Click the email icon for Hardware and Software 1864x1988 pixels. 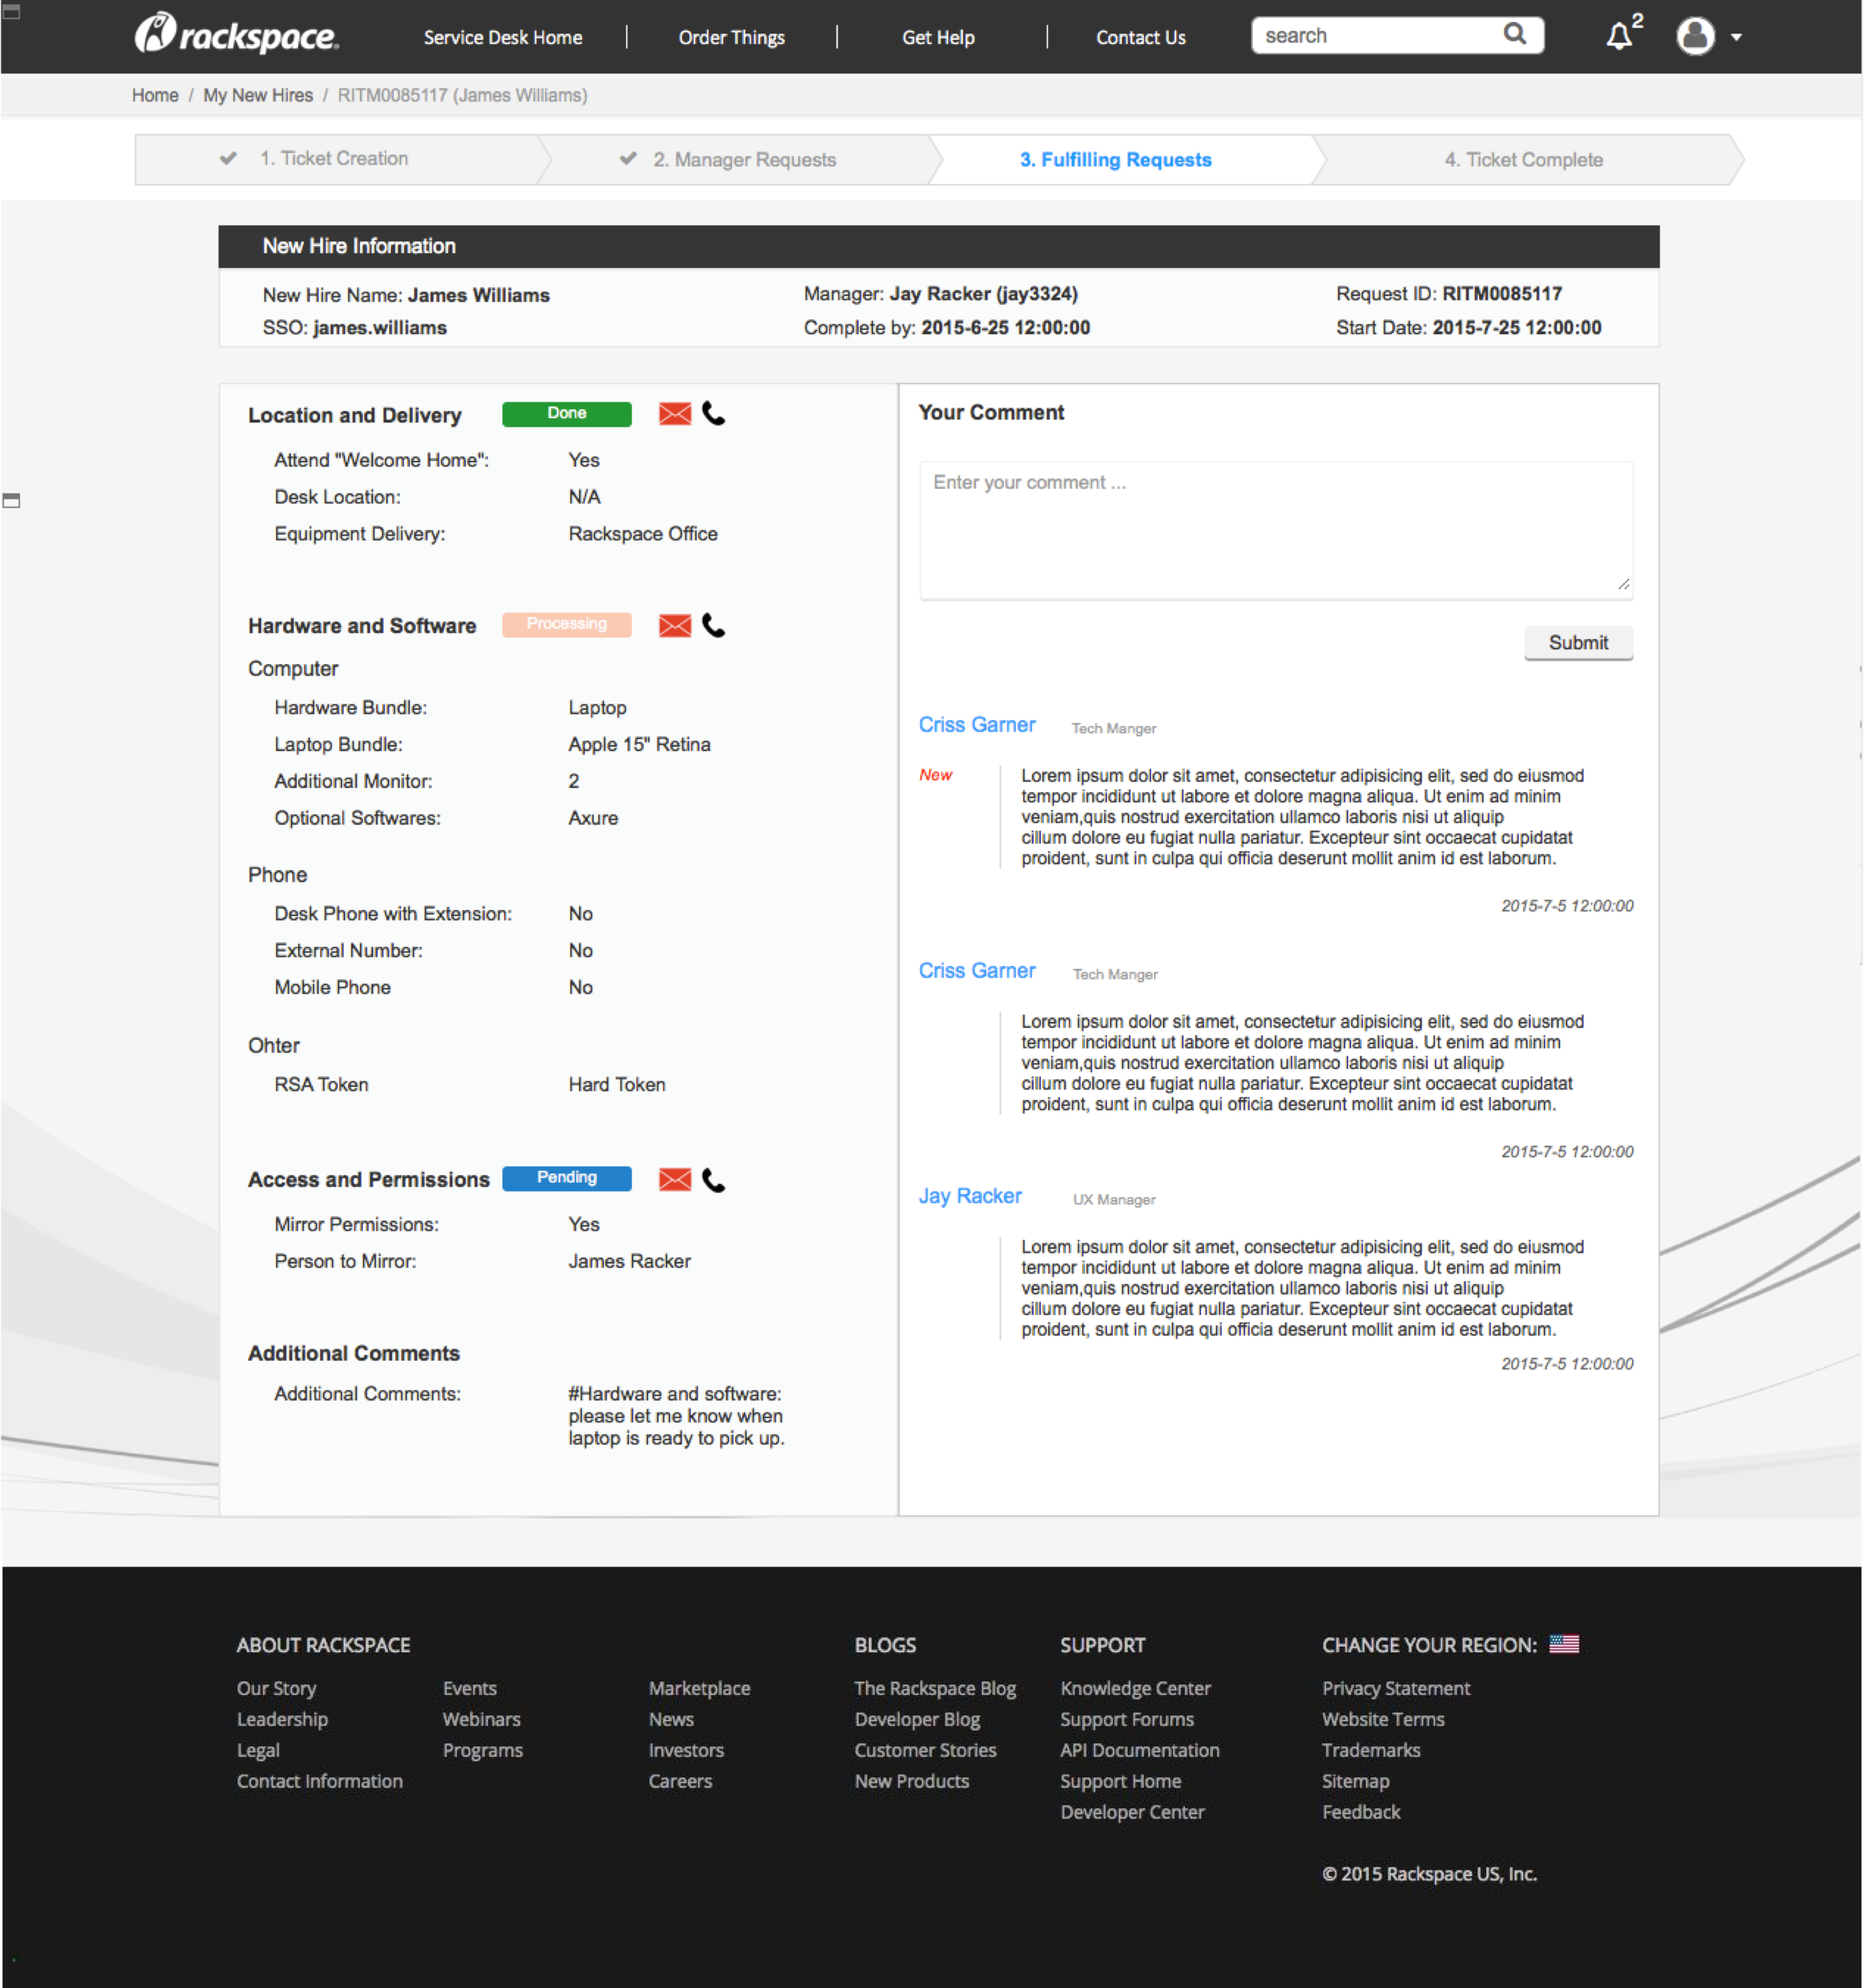tap(675, 626)
